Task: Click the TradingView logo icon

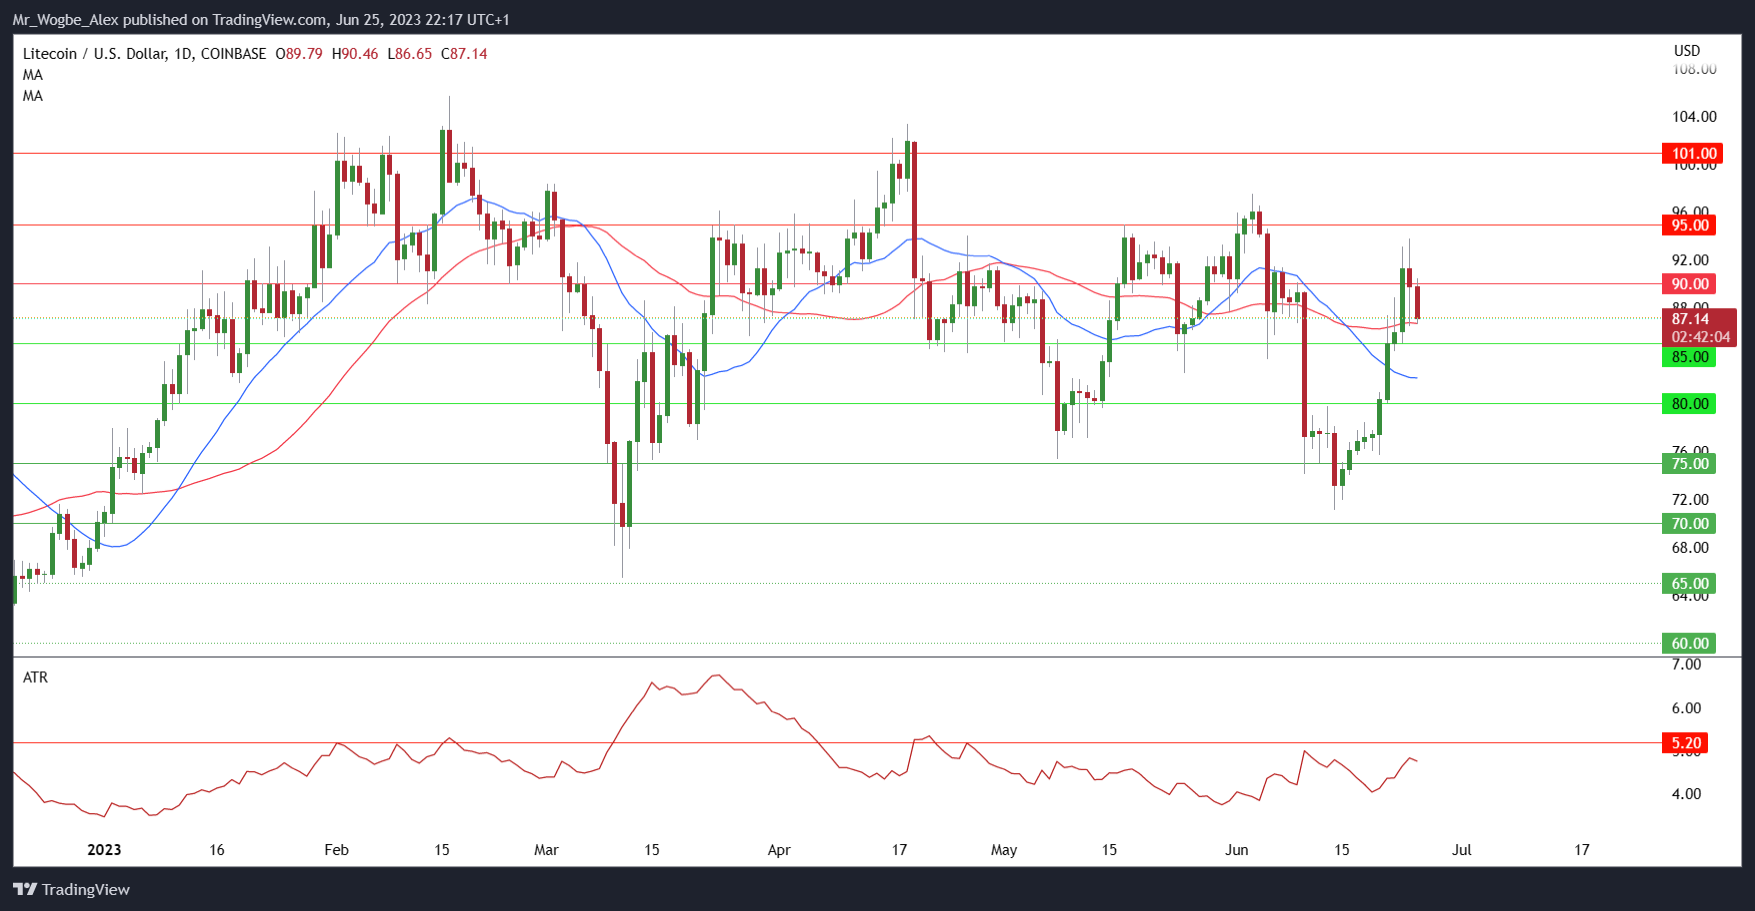Action: click(x=25, y=889)
